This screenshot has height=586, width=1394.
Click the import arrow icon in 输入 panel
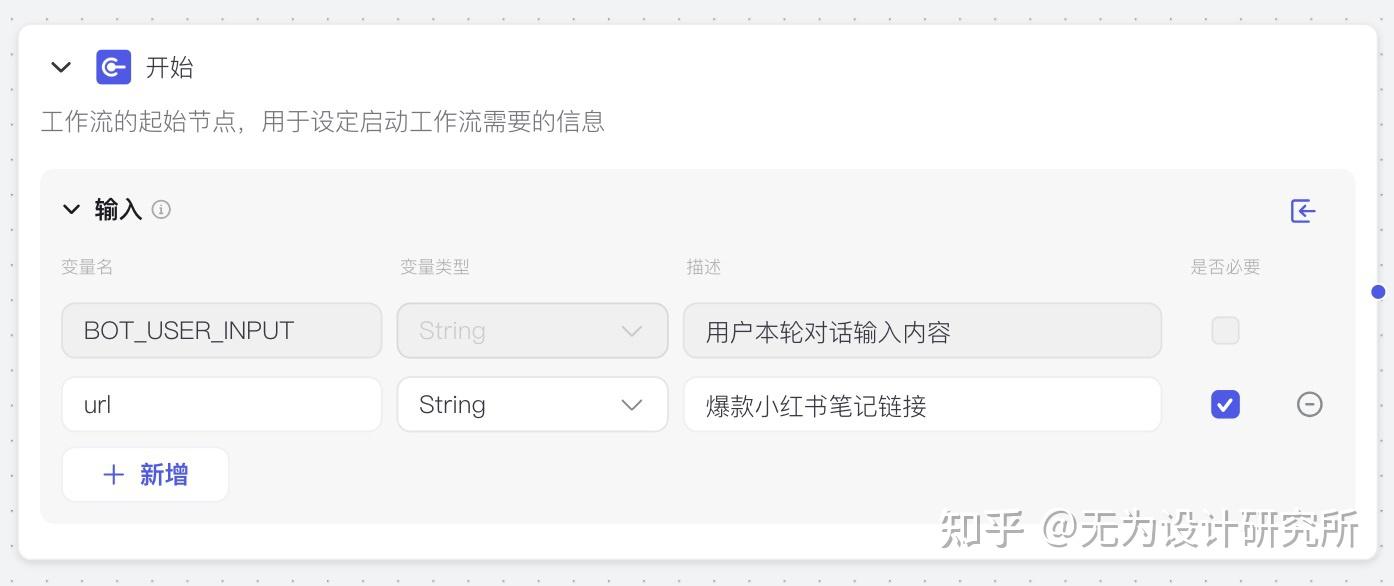pos(1302,211)
